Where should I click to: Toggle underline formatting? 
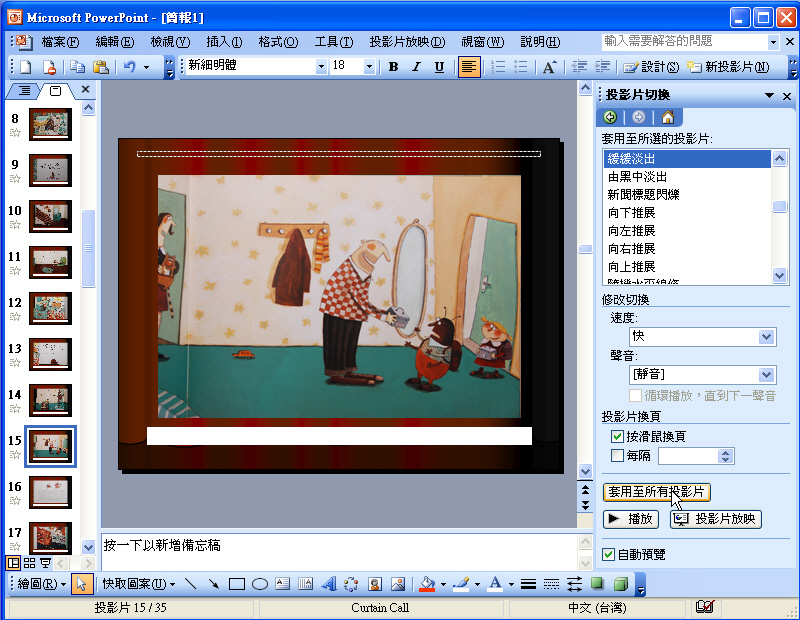tap(439, 67)
